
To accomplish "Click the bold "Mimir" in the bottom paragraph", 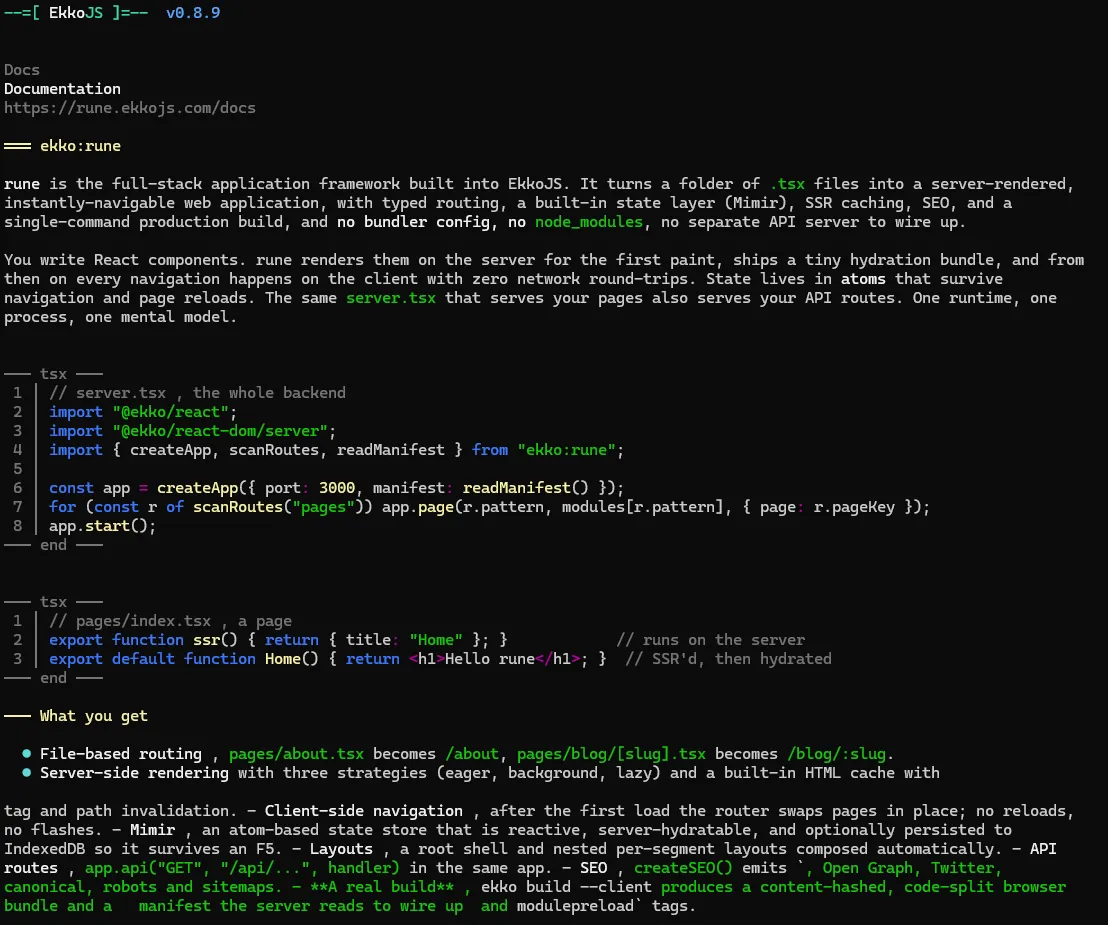I will tap(153, 830).
